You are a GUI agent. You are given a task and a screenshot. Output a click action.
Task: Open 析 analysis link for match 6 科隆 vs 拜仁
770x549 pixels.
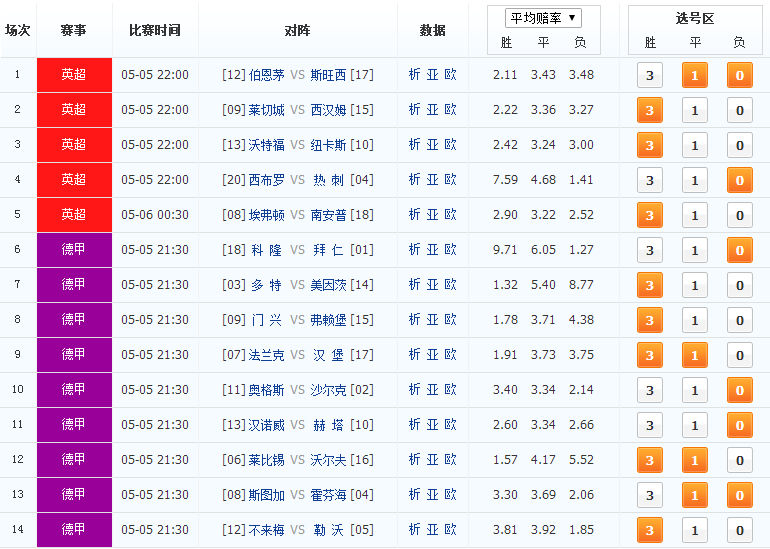414,249
